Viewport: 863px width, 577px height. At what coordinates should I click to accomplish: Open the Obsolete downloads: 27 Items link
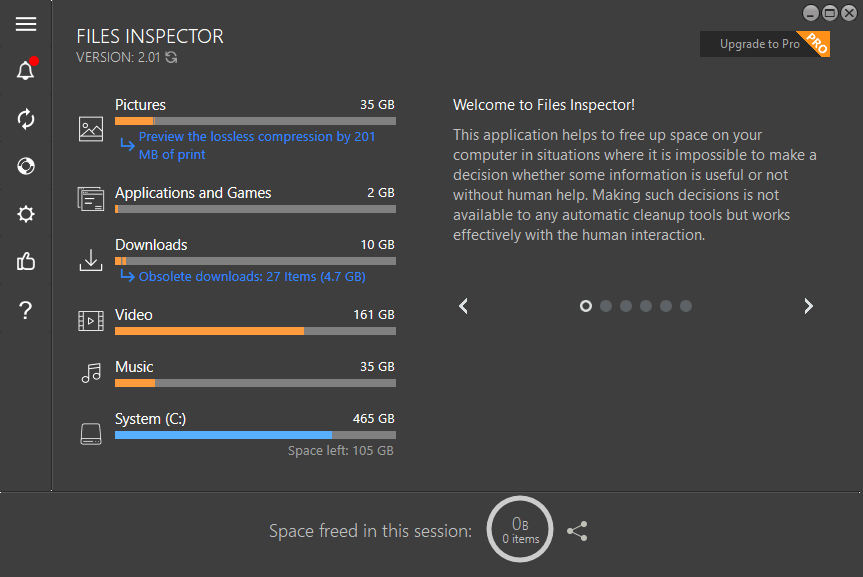coord(251,277)
